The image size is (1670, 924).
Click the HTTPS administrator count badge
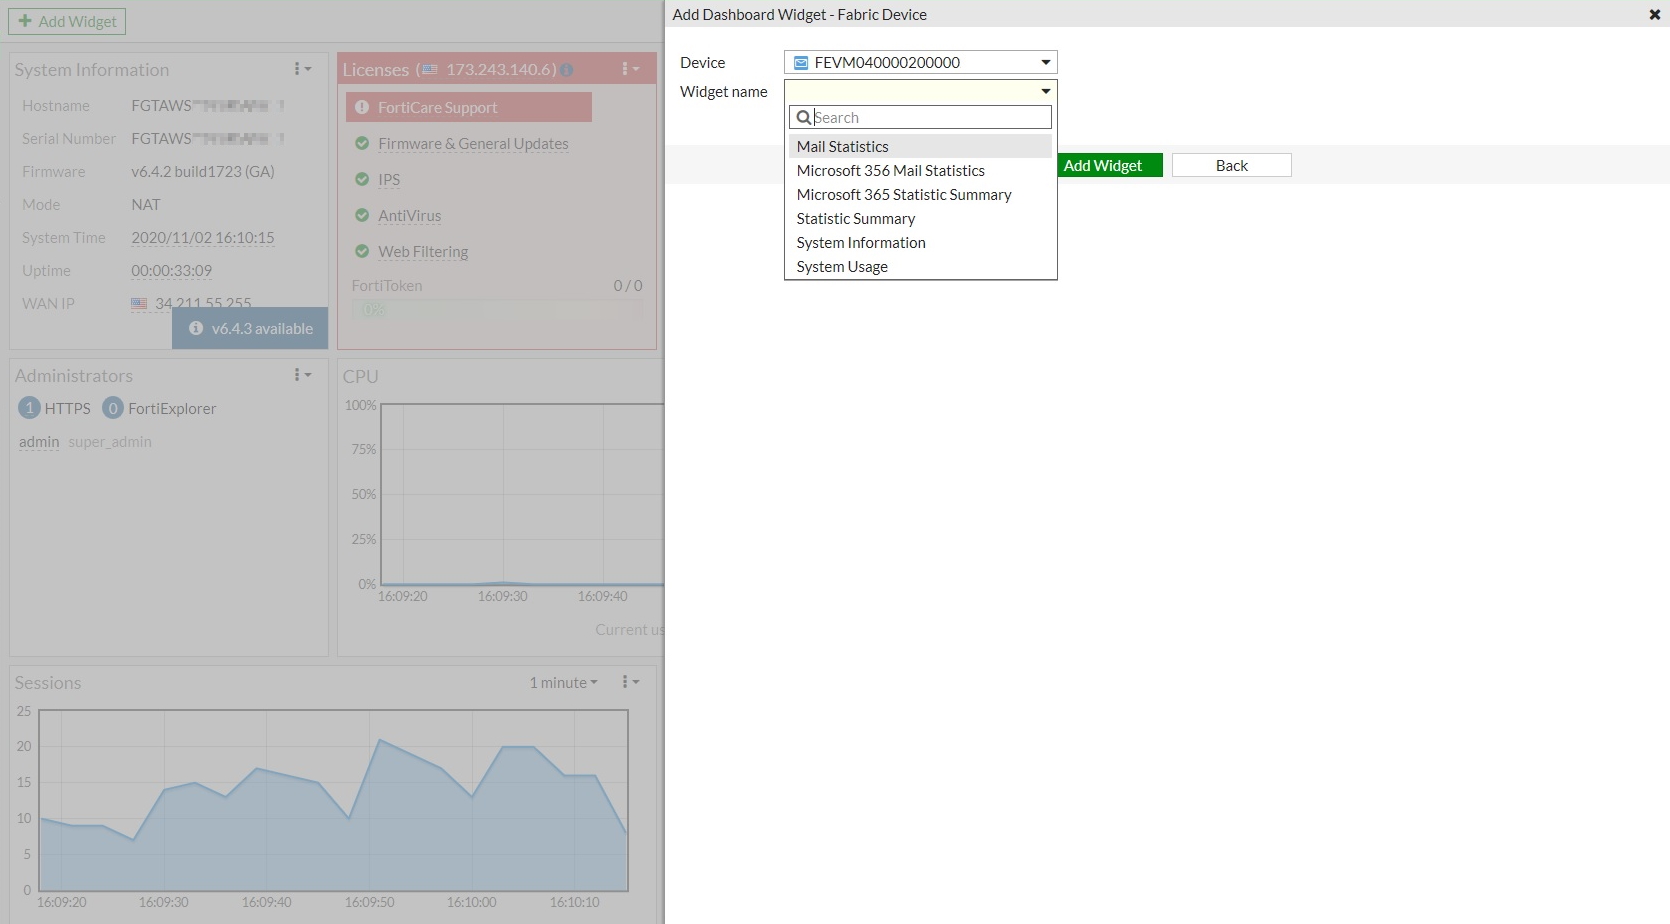(x=29, y=408)
